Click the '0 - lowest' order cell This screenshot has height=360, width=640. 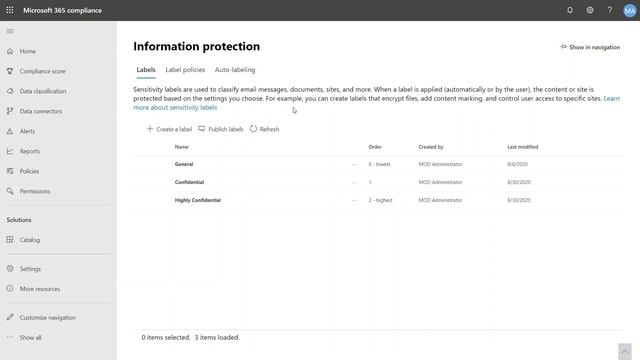point(379,164)
